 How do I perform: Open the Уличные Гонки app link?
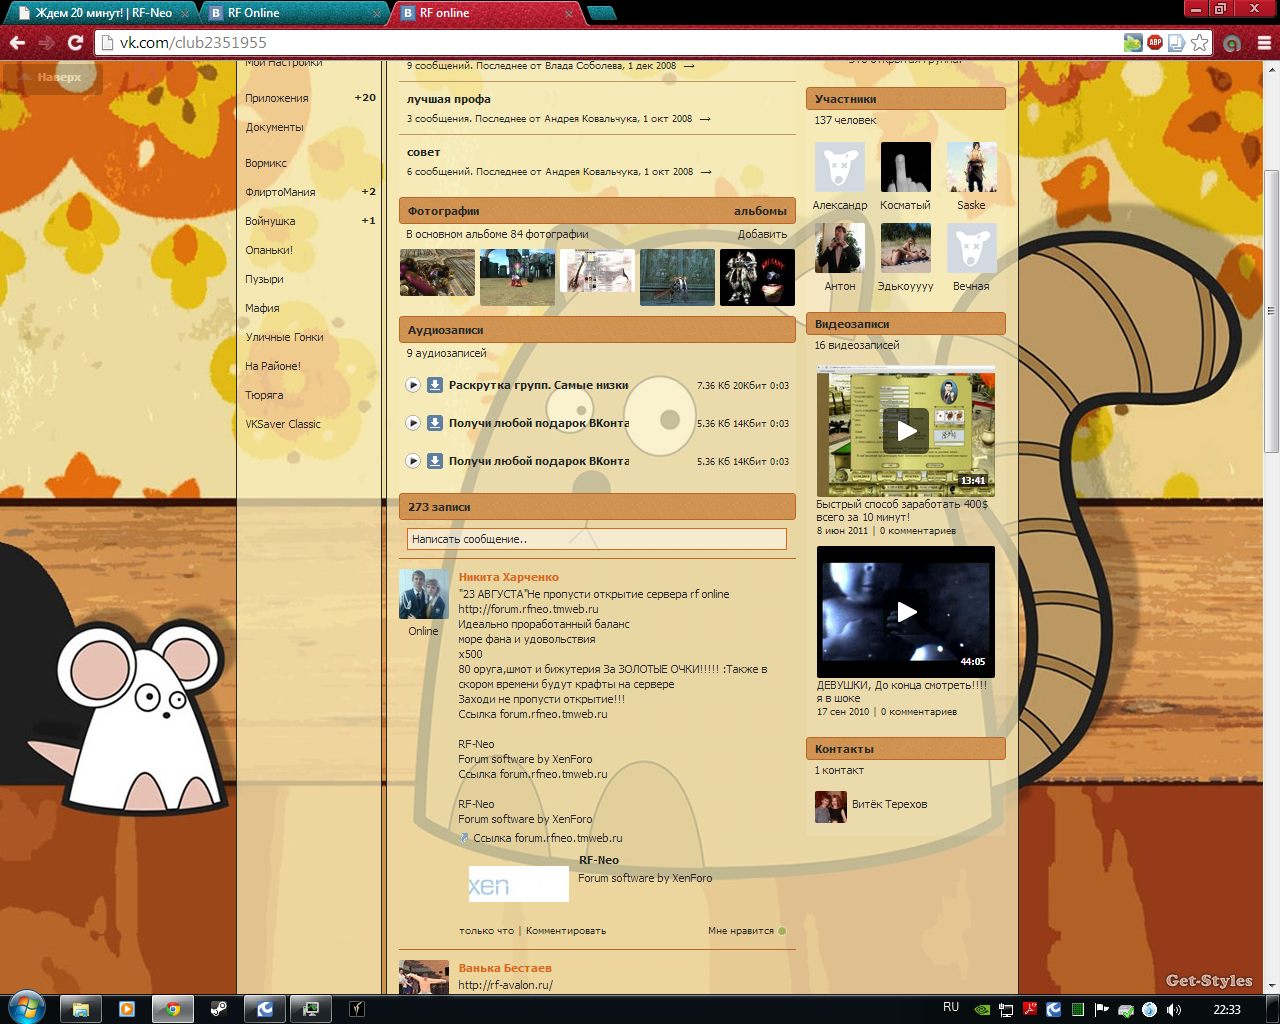coord(285,337)
